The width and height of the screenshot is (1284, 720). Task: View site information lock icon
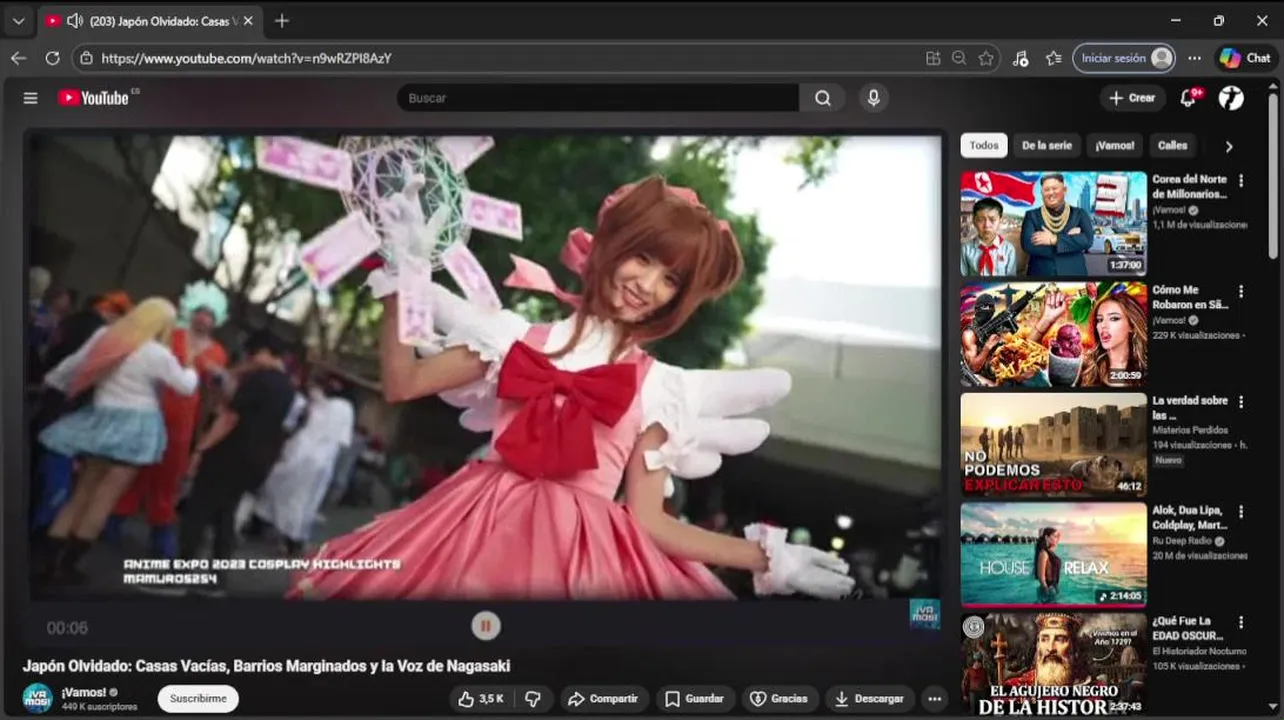point(87,58)
